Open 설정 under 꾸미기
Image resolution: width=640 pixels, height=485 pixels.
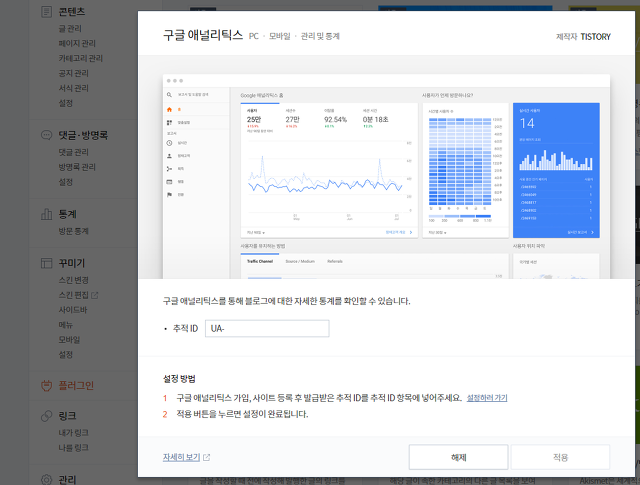[x=66, y=355]
